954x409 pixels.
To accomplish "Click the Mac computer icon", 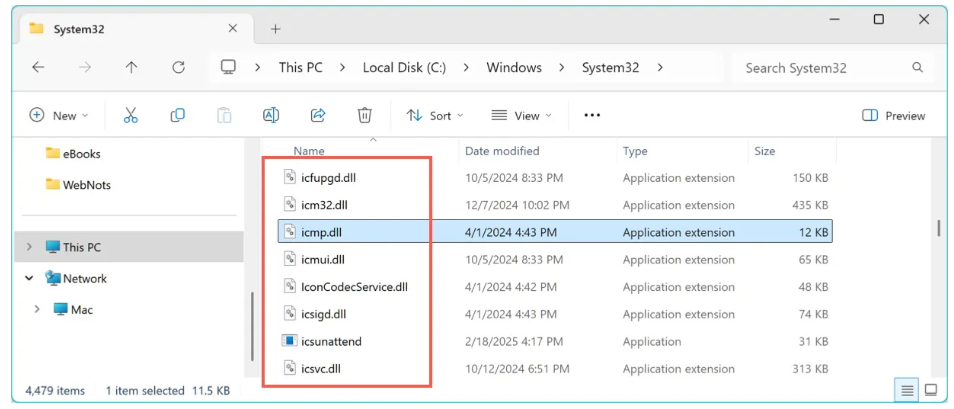I will [60, 309].
